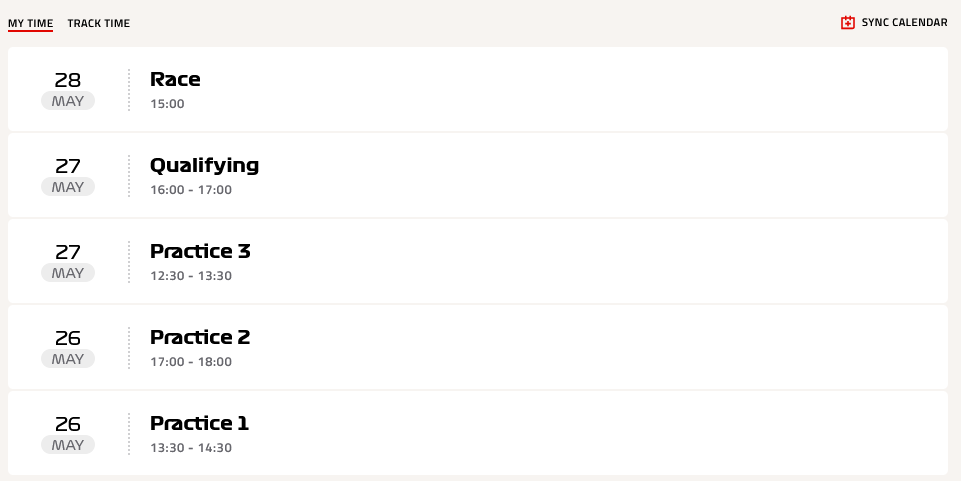961x481 pixels.
Task: Open the Qualifying session entry
Action: click(478, 175)
